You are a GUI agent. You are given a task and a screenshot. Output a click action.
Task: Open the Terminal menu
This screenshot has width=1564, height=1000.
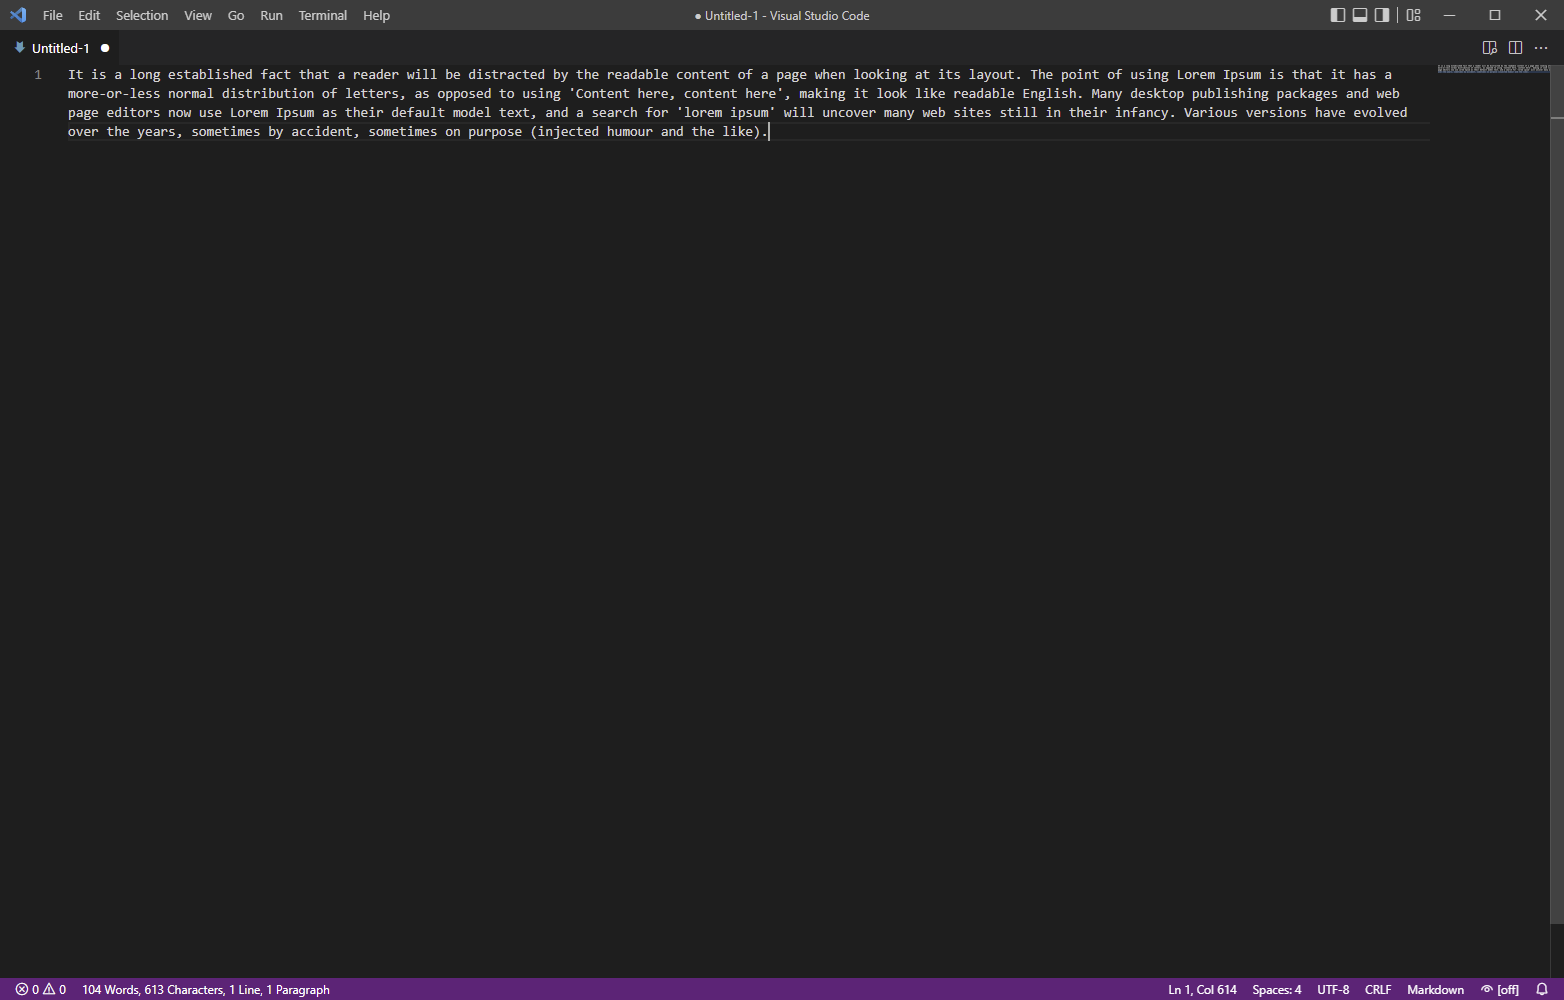click(x=323, y=15)
